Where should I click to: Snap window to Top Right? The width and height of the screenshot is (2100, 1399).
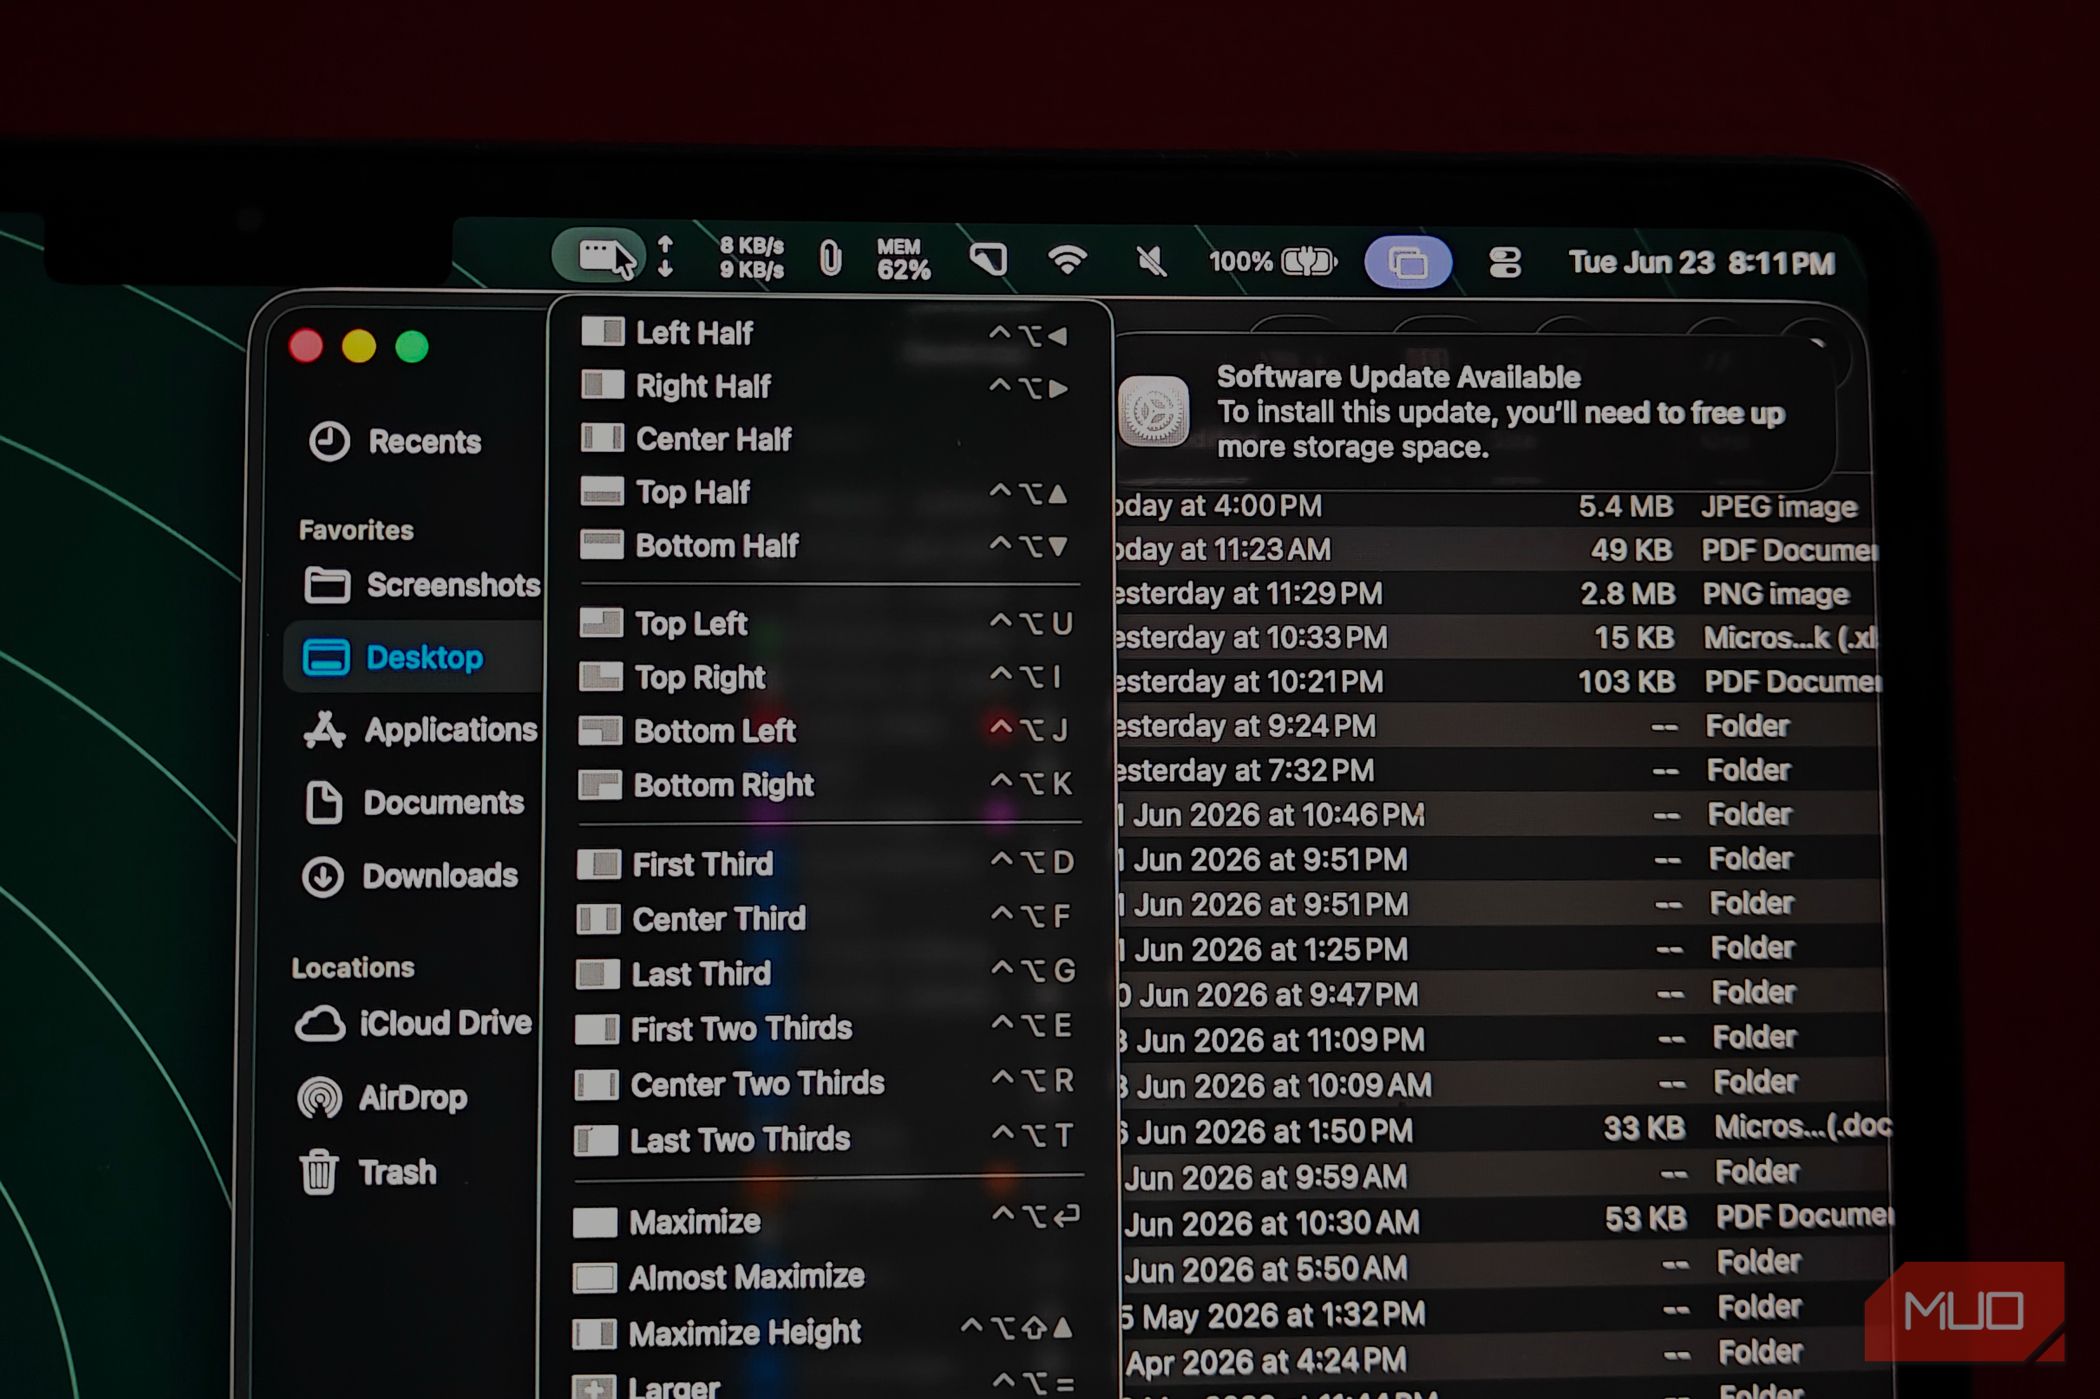pyautogui.click(x=825, y=677)
